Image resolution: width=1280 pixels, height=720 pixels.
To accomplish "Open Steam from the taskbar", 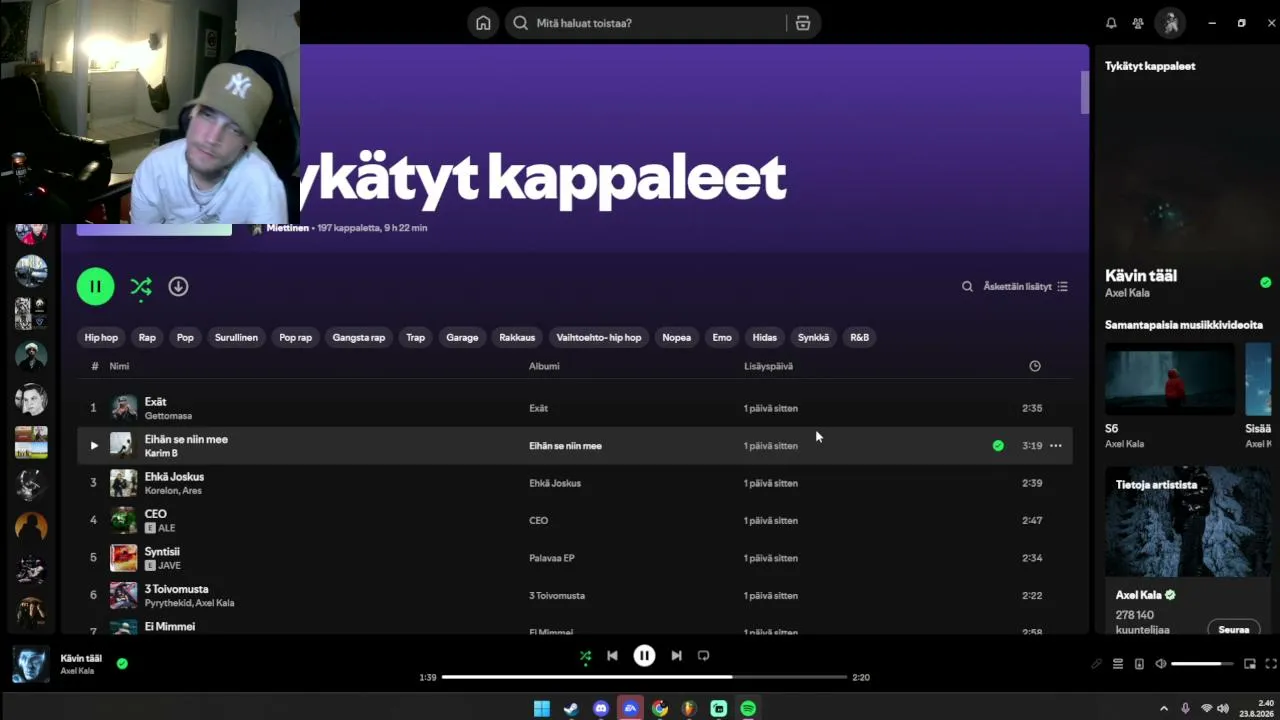I will click(x=571, y=709).
